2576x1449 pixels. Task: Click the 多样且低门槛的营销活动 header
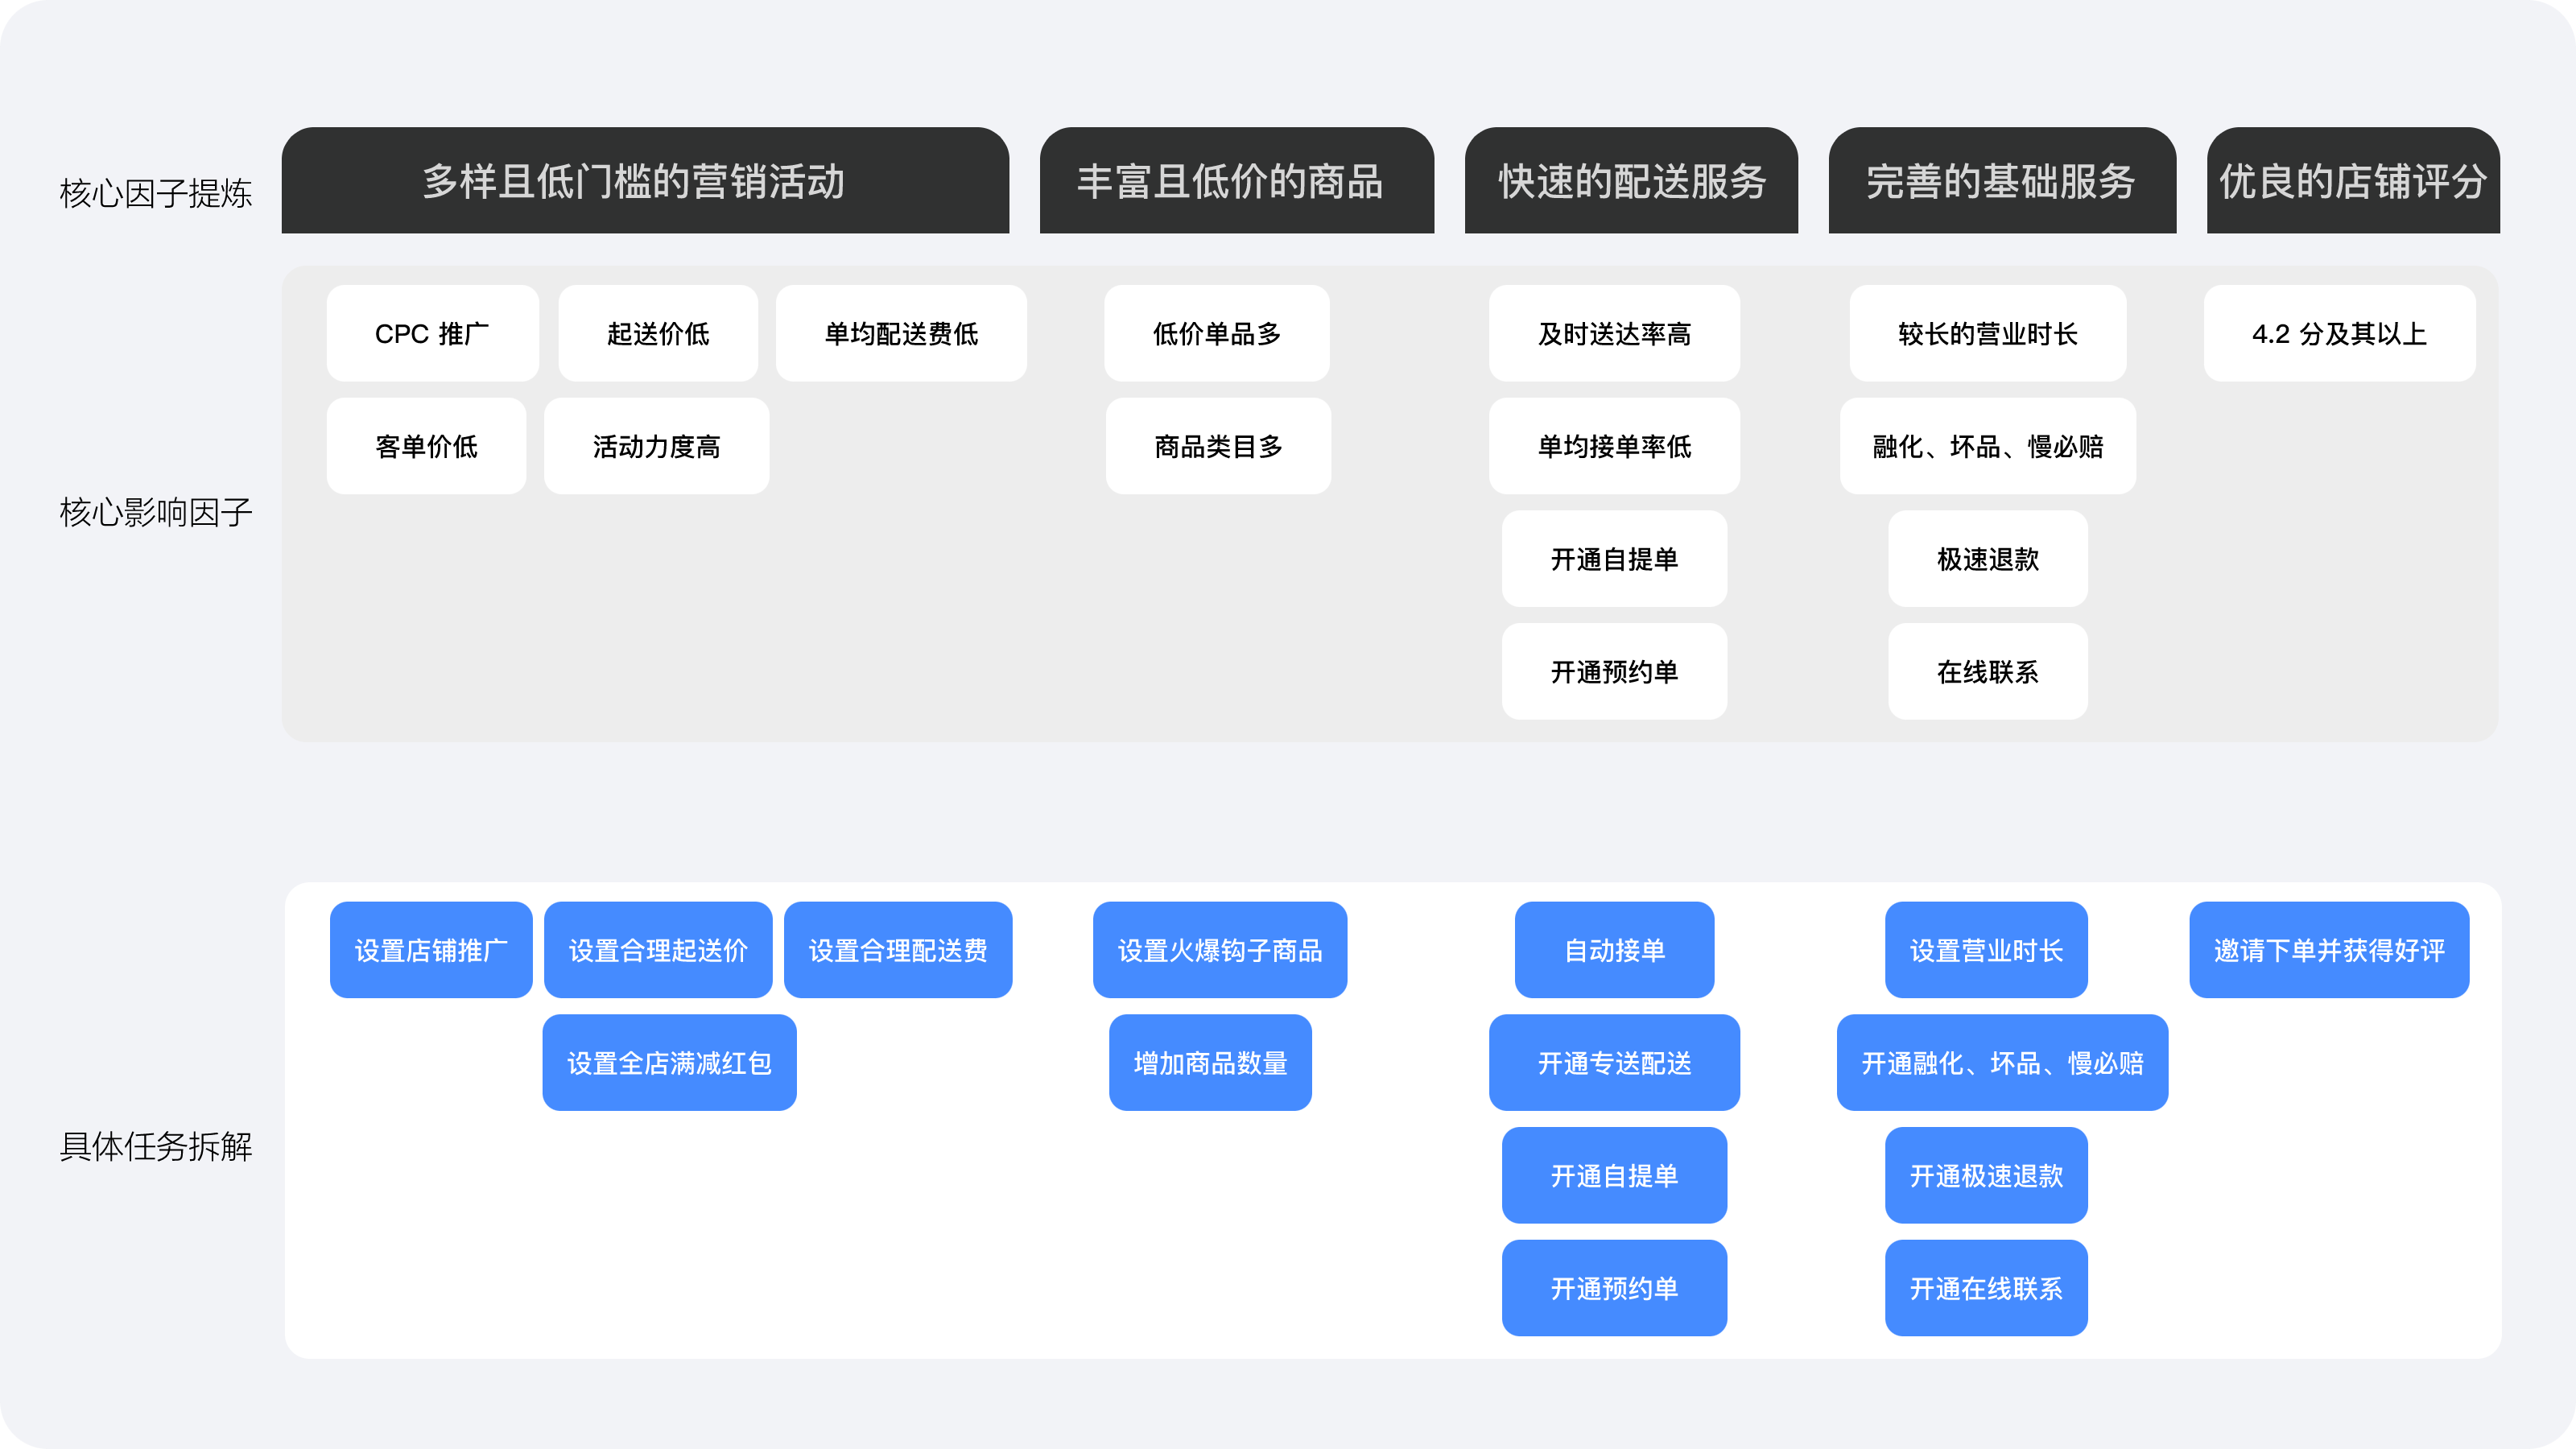tap(645, 180)
